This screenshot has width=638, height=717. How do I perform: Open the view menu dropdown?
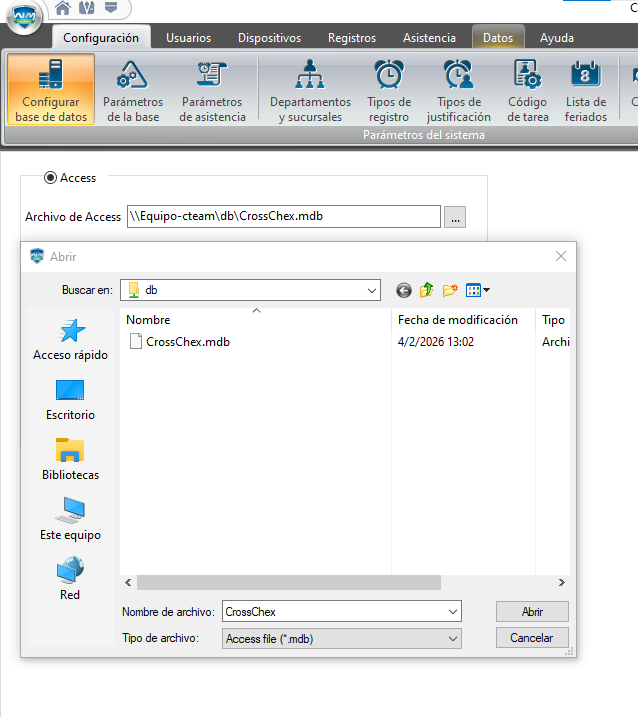pyautogui.click(x=477, y=290)
